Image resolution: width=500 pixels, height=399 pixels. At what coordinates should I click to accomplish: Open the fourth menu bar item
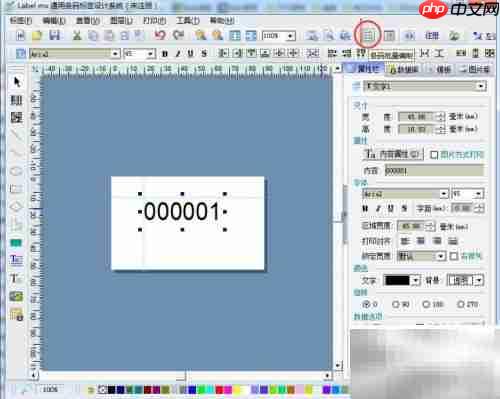tap(121, 20)
